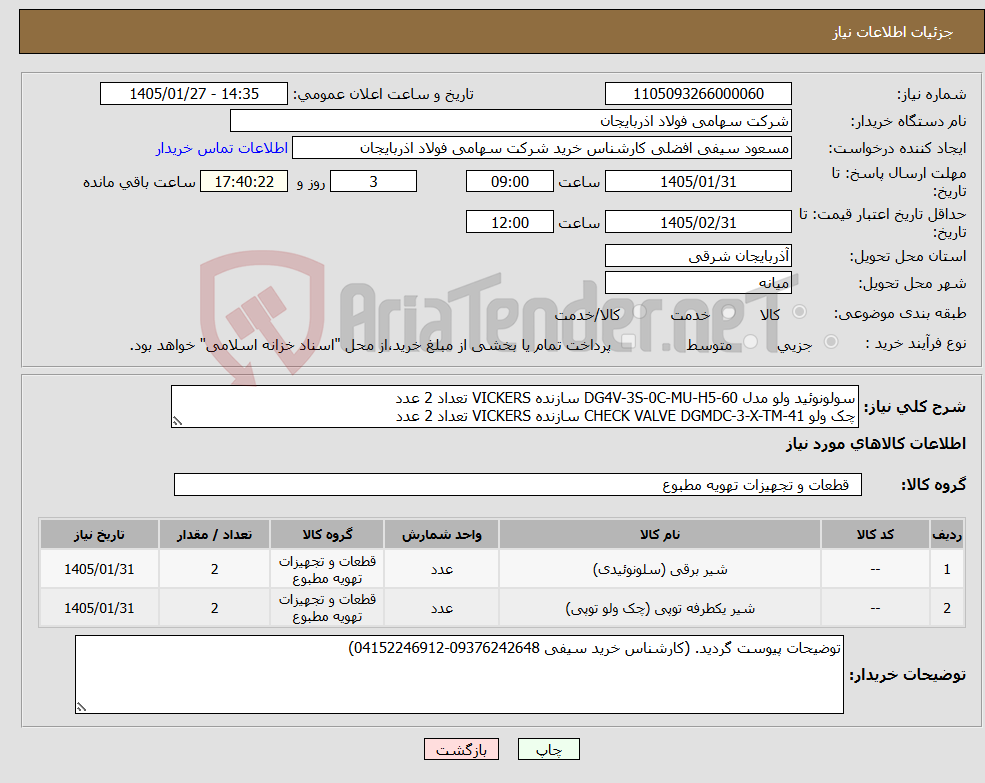The image size is (985, 783).
Task: Click item name شیر برقی (سلونوئیدی)
Action: tap(660, 569)
